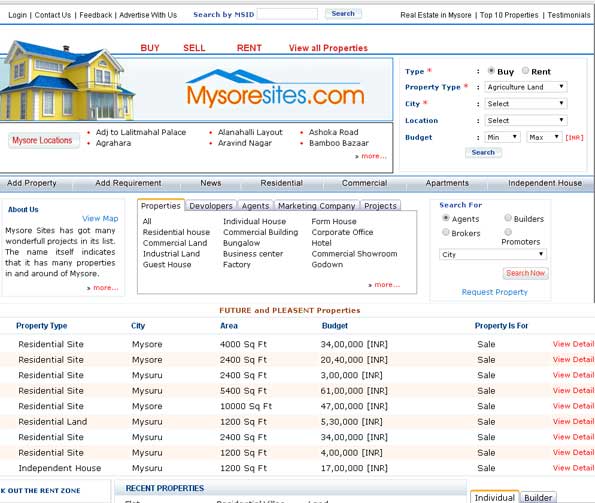Open Residential in navigation bar
Viewport: 595px width, 503px height.
[x=282, y=183]
